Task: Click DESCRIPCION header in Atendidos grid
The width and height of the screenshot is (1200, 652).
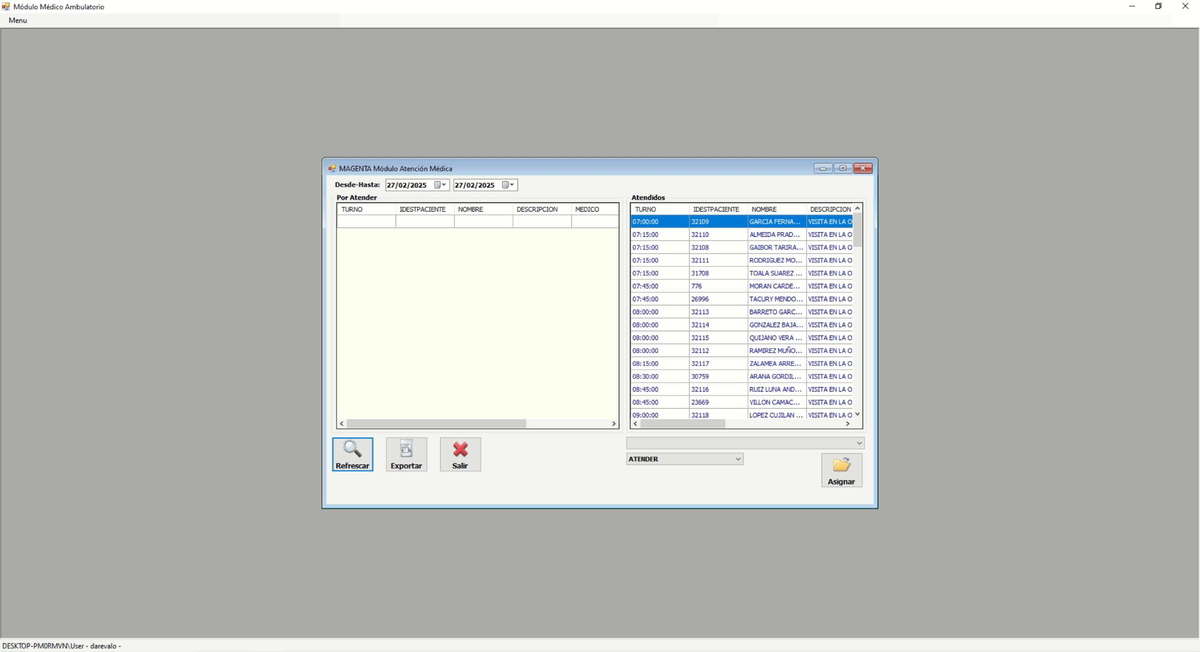Action: point(830,209)
